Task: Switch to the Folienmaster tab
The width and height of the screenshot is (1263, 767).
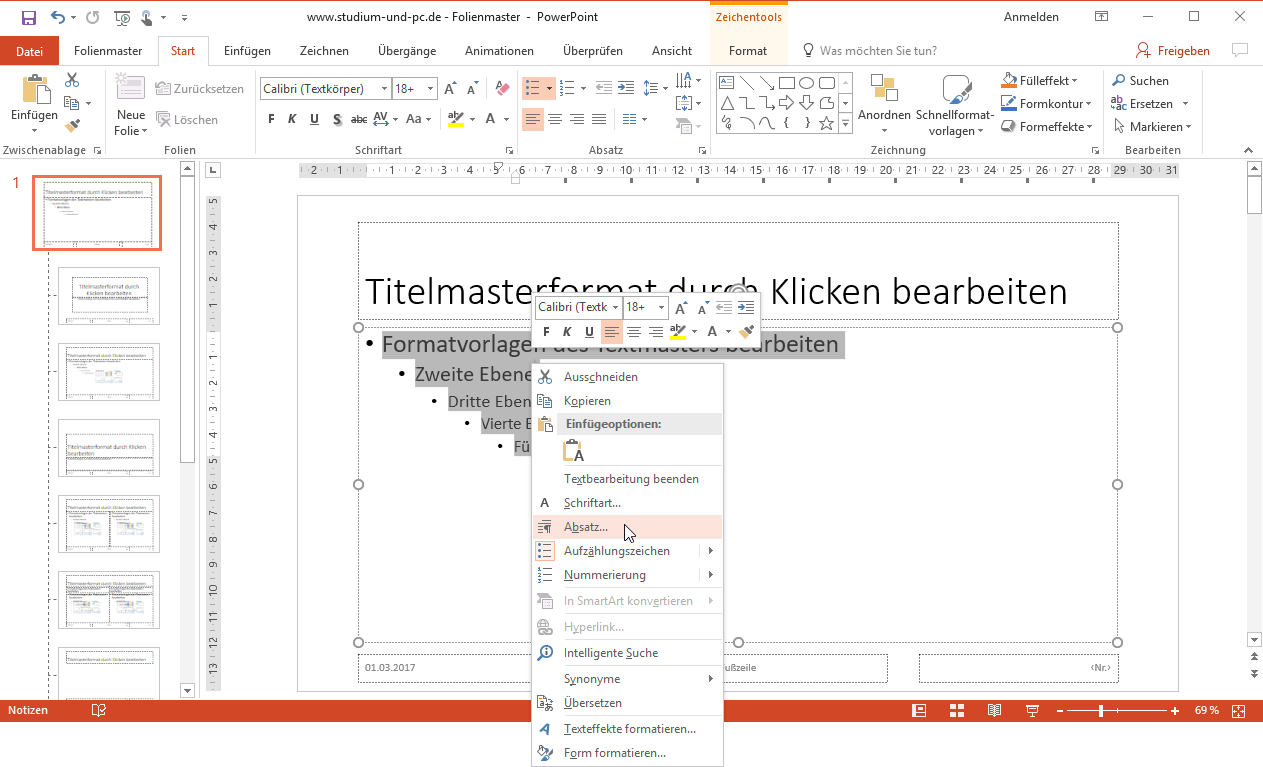Action: click(108, 51)
